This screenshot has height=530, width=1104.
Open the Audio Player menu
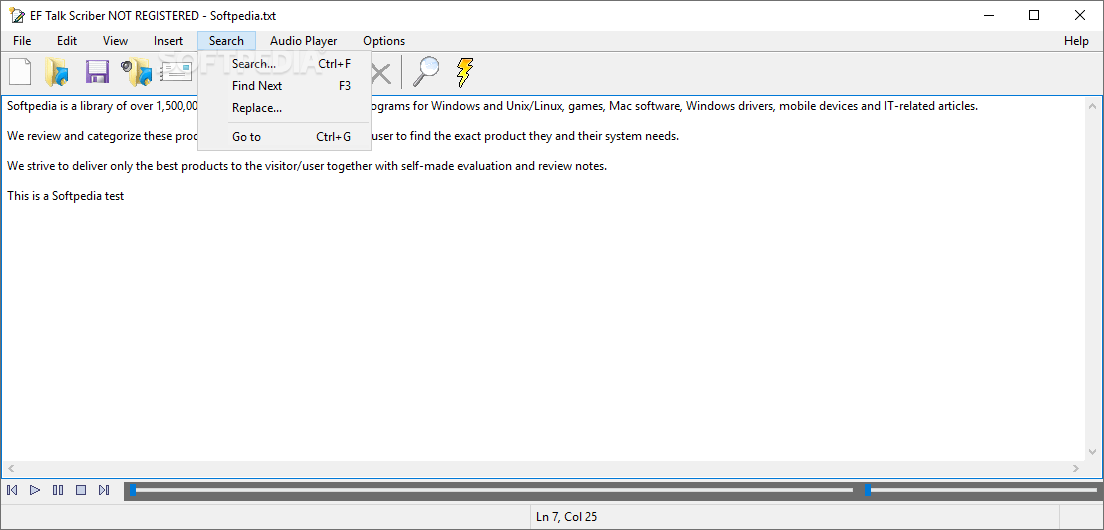click(303, 41)
